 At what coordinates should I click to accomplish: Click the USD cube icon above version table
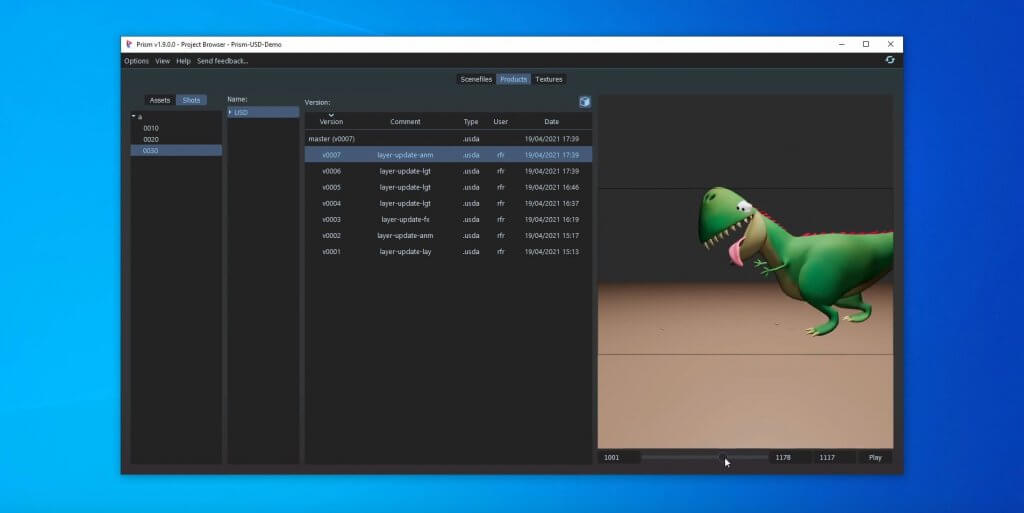click(584, 102)
